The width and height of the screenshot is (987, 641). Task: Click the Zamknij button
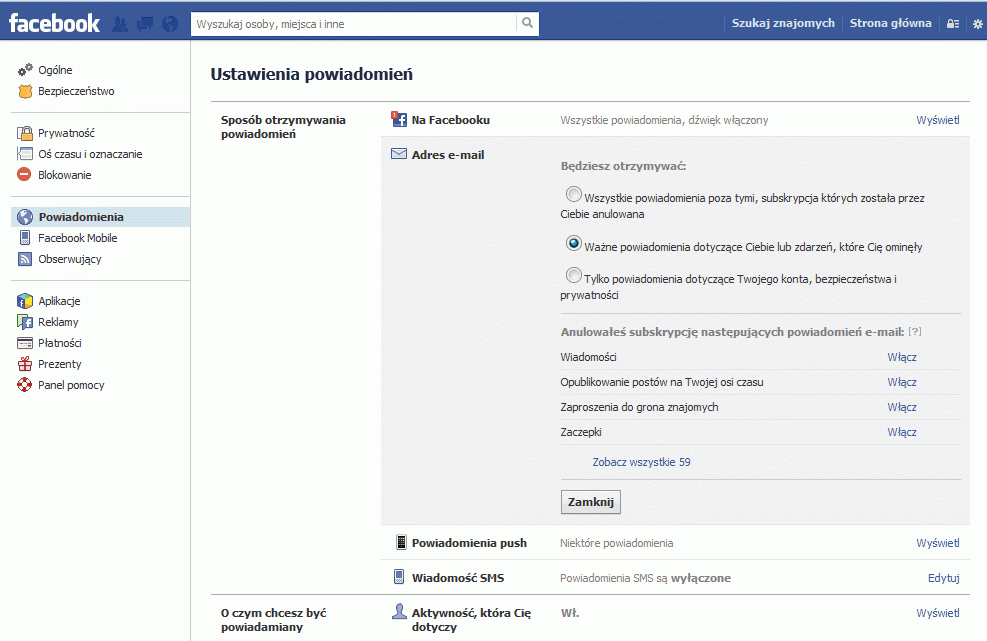tap(590, 502)
